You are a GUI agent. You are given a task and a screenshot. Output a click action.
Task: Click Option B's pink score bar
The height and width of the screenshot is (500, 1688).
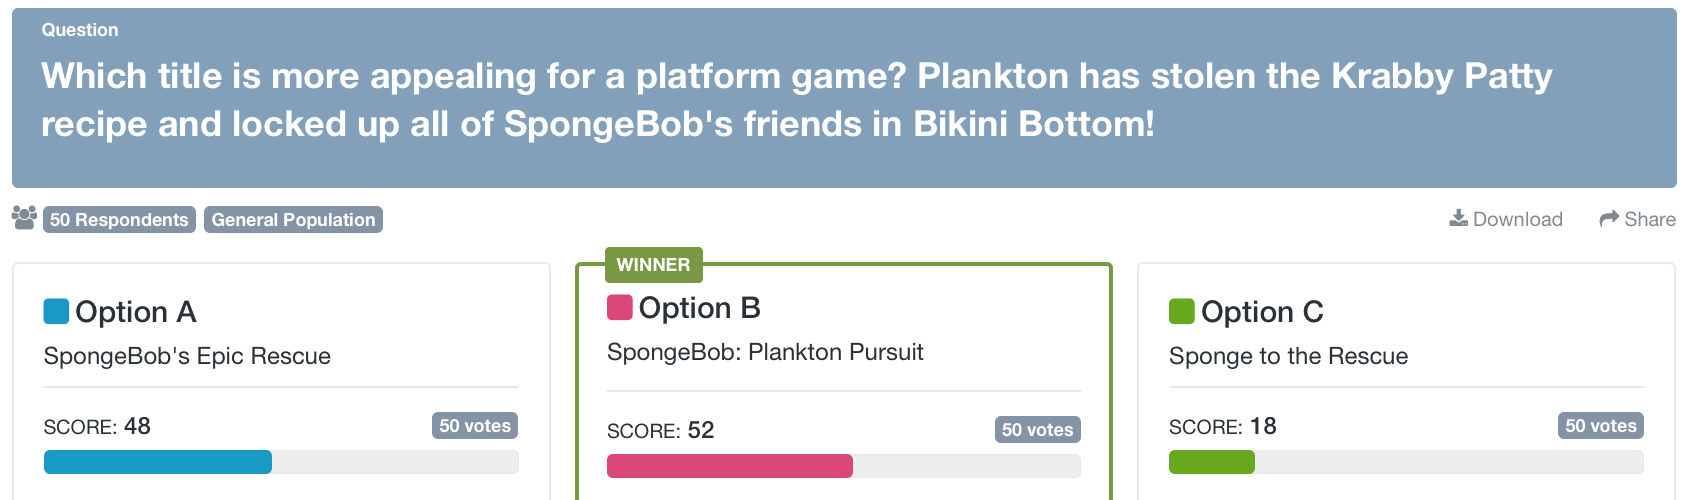tap(730, 466)
